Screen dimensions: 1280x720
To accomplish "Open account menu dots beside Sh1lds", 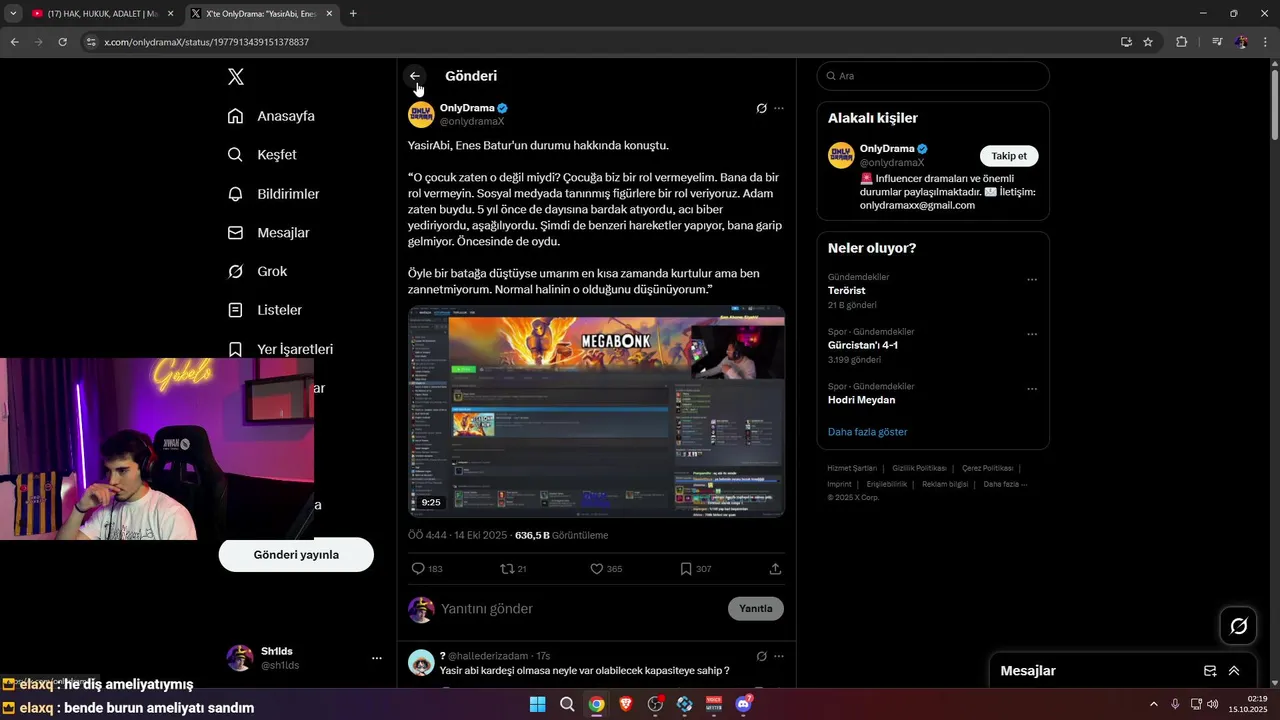I will click(377, 658).
